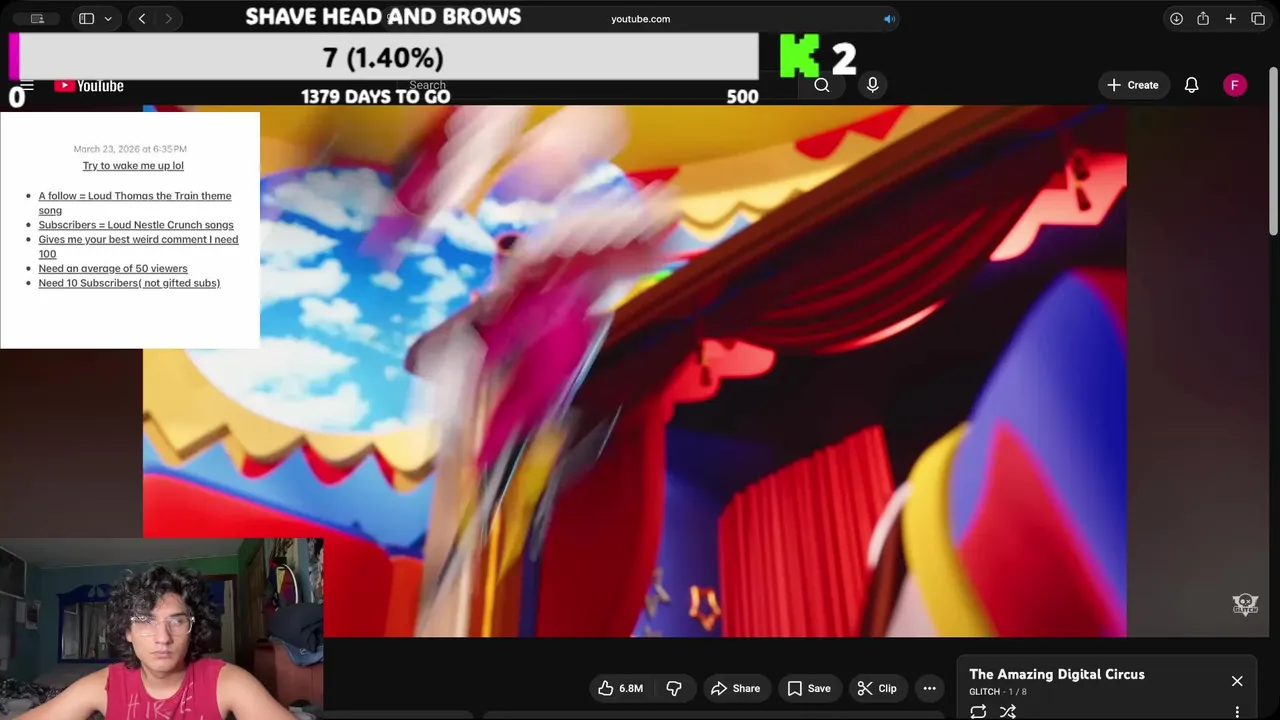Click "Need an average of 50 viewers" line
1280x720 pixels.
click(113, 268)
